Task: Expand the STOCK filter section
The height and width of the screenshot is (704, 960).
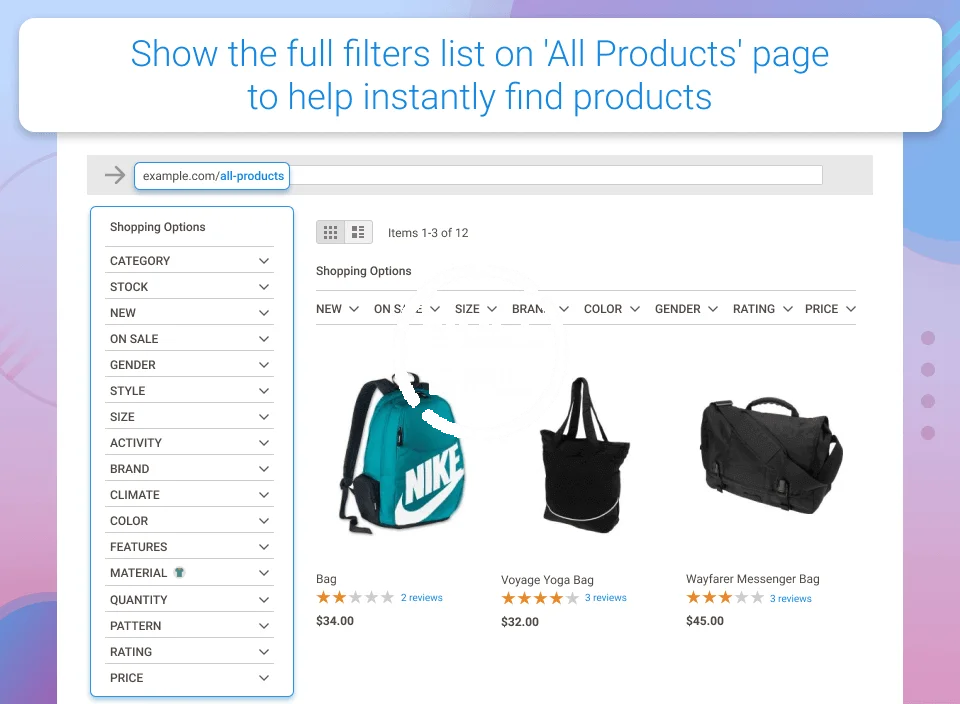Action: pyautogui.click(x=189, y=286)
